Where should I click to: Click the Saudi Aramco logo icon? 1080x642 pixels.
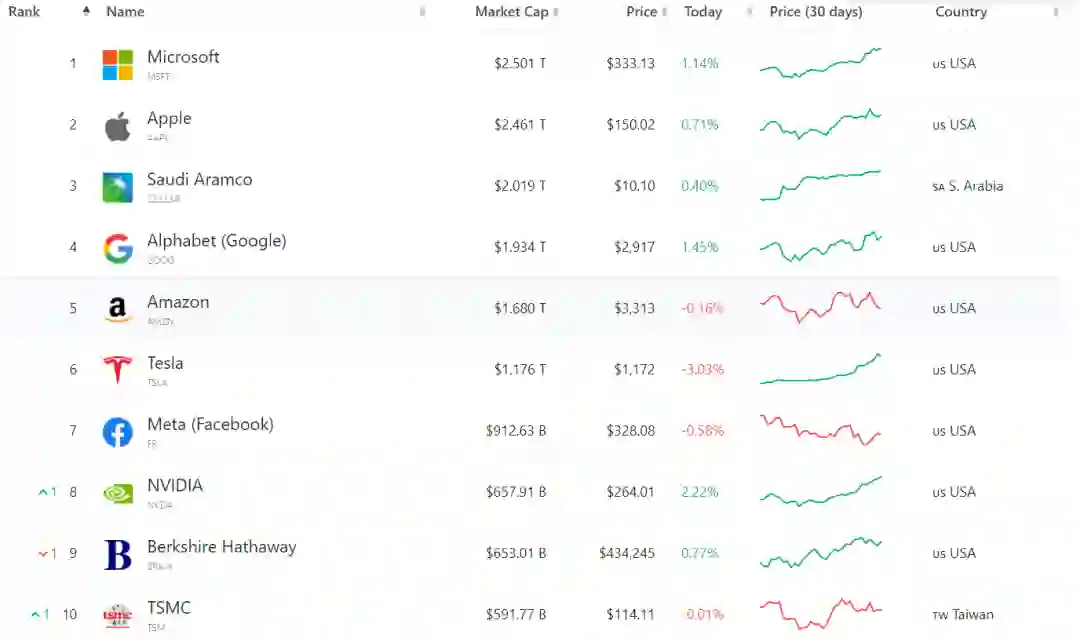click(118, 188)
